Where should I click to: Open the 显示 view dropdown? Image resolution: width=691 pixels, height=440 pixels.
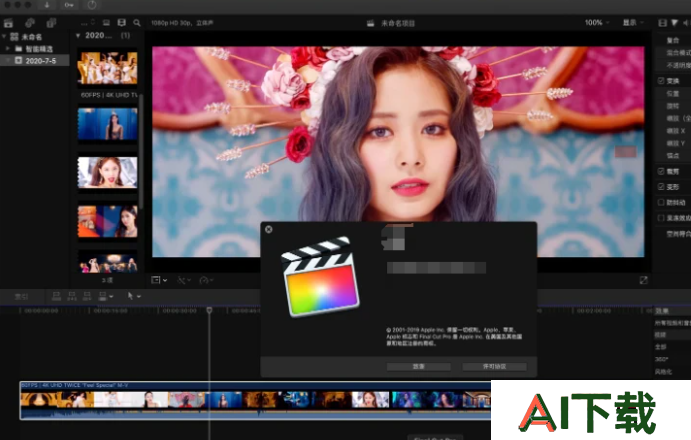tap(633, 22)
